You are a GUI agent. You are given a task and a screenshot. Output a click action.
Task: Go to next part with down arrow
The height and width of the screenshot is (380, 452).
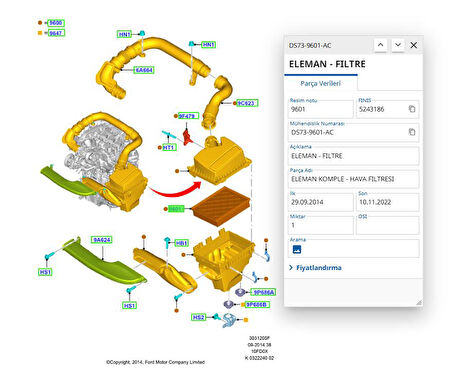point(398,45)
